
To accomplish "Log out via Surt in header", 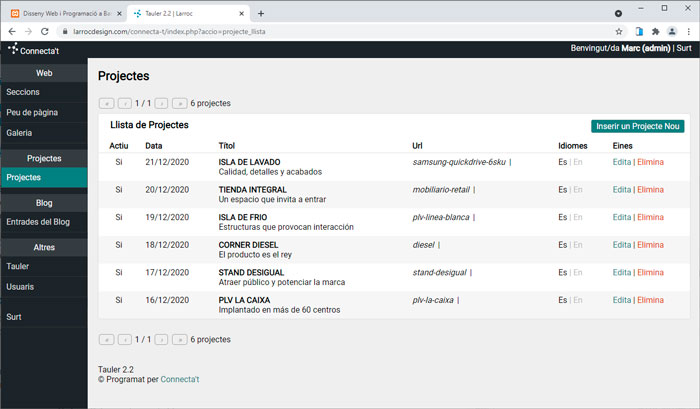I will tap(684, 48).
